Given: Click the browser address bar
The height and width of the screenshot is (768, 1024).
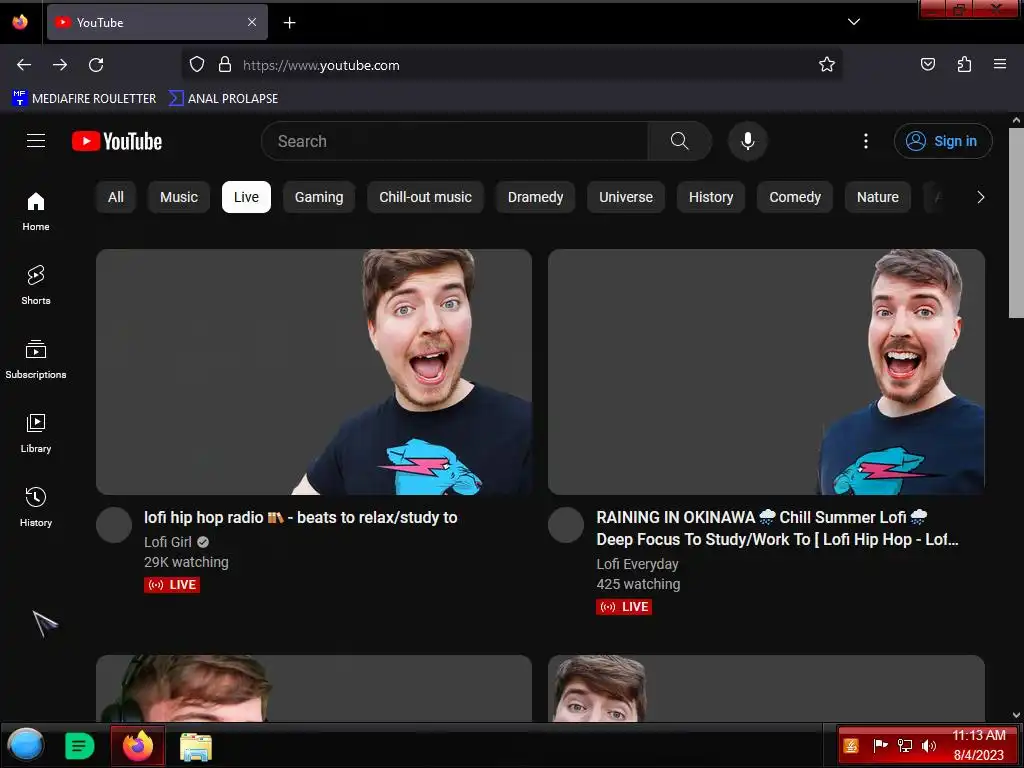Looking at the screenshot, I should click(511, 65).
